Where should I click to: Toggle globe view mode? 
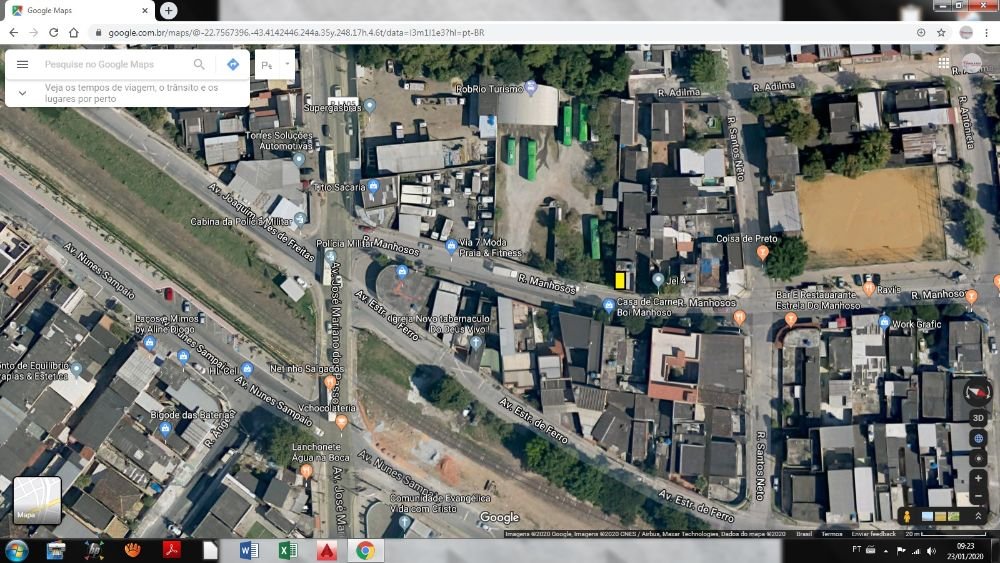[978, 438]
